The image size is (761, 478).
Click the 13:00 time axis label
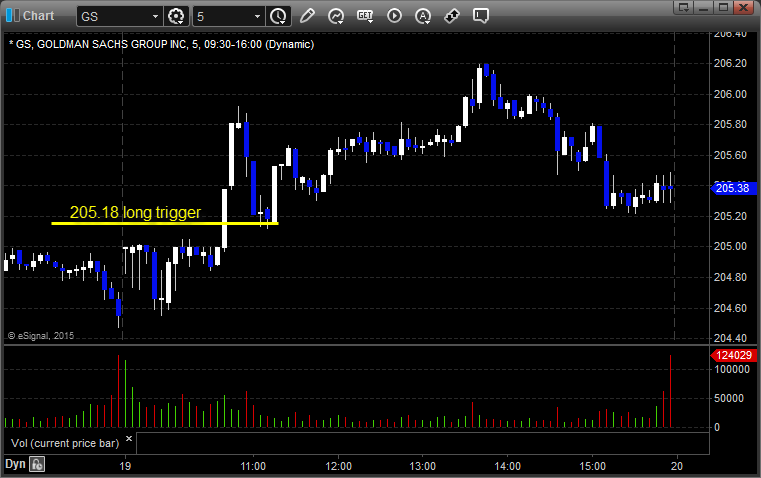423,466
